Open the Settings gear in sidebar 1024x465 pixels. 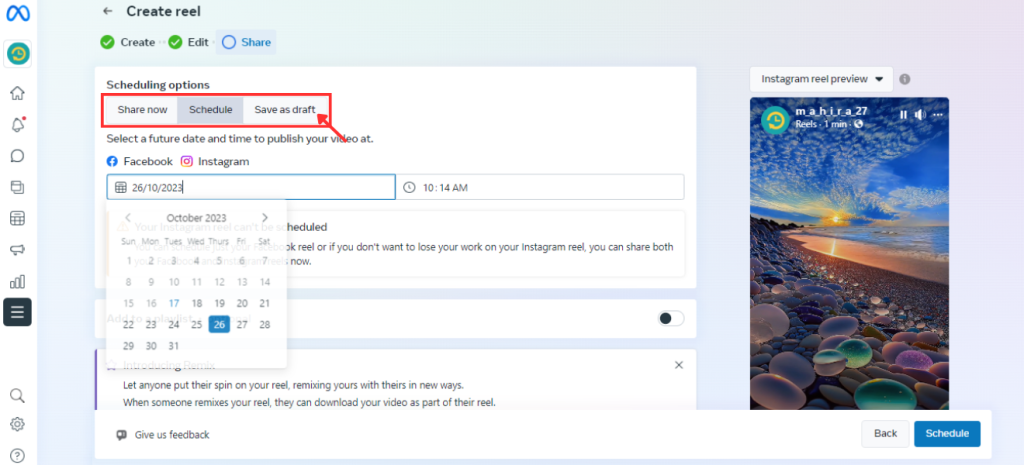coord(18,425)
